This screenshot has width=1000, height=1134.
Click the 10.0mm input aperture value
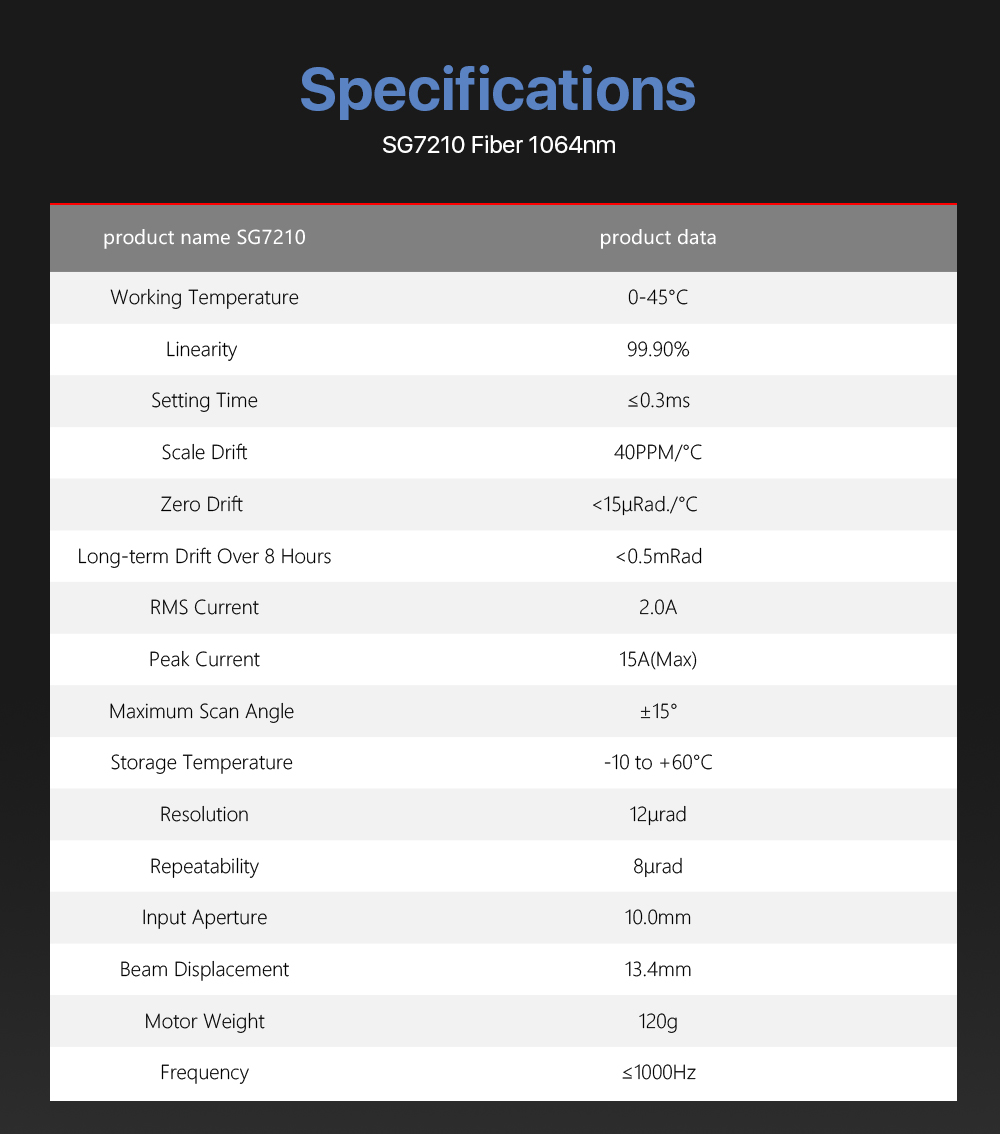(658, 918)
